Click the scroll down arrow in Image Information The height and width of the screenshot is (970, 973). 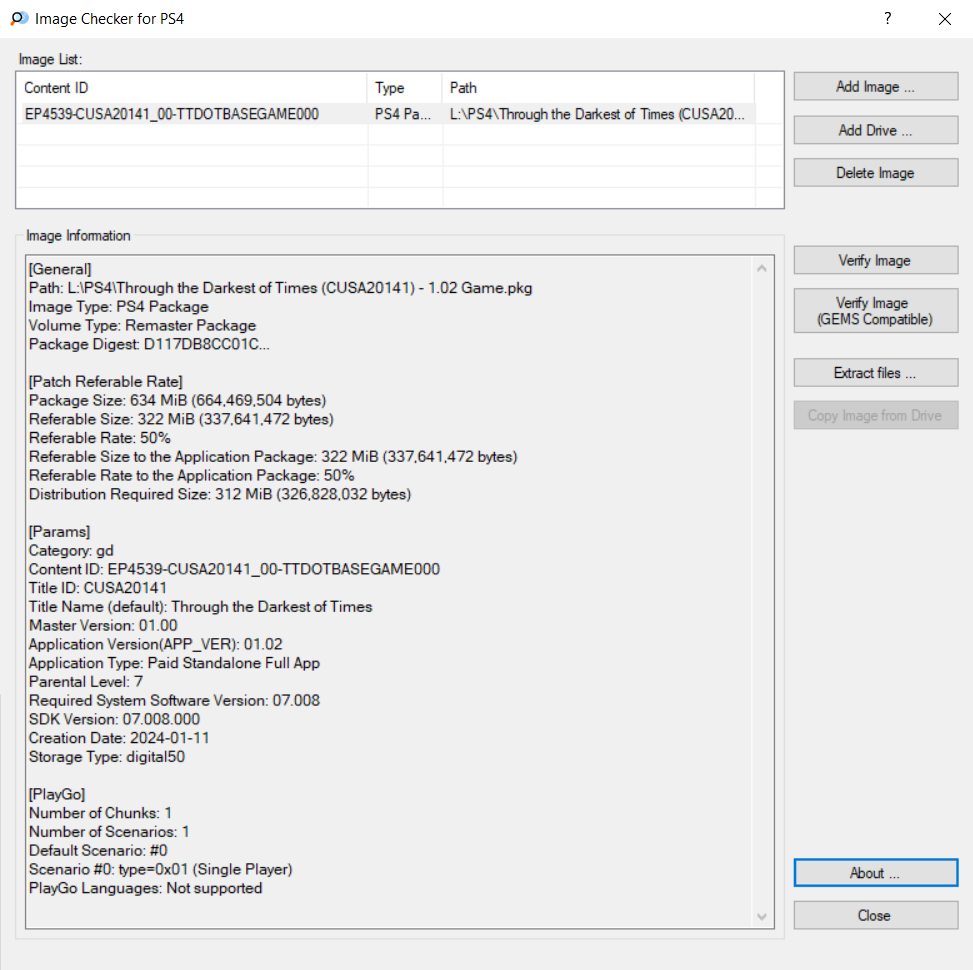tap(762, 917)
